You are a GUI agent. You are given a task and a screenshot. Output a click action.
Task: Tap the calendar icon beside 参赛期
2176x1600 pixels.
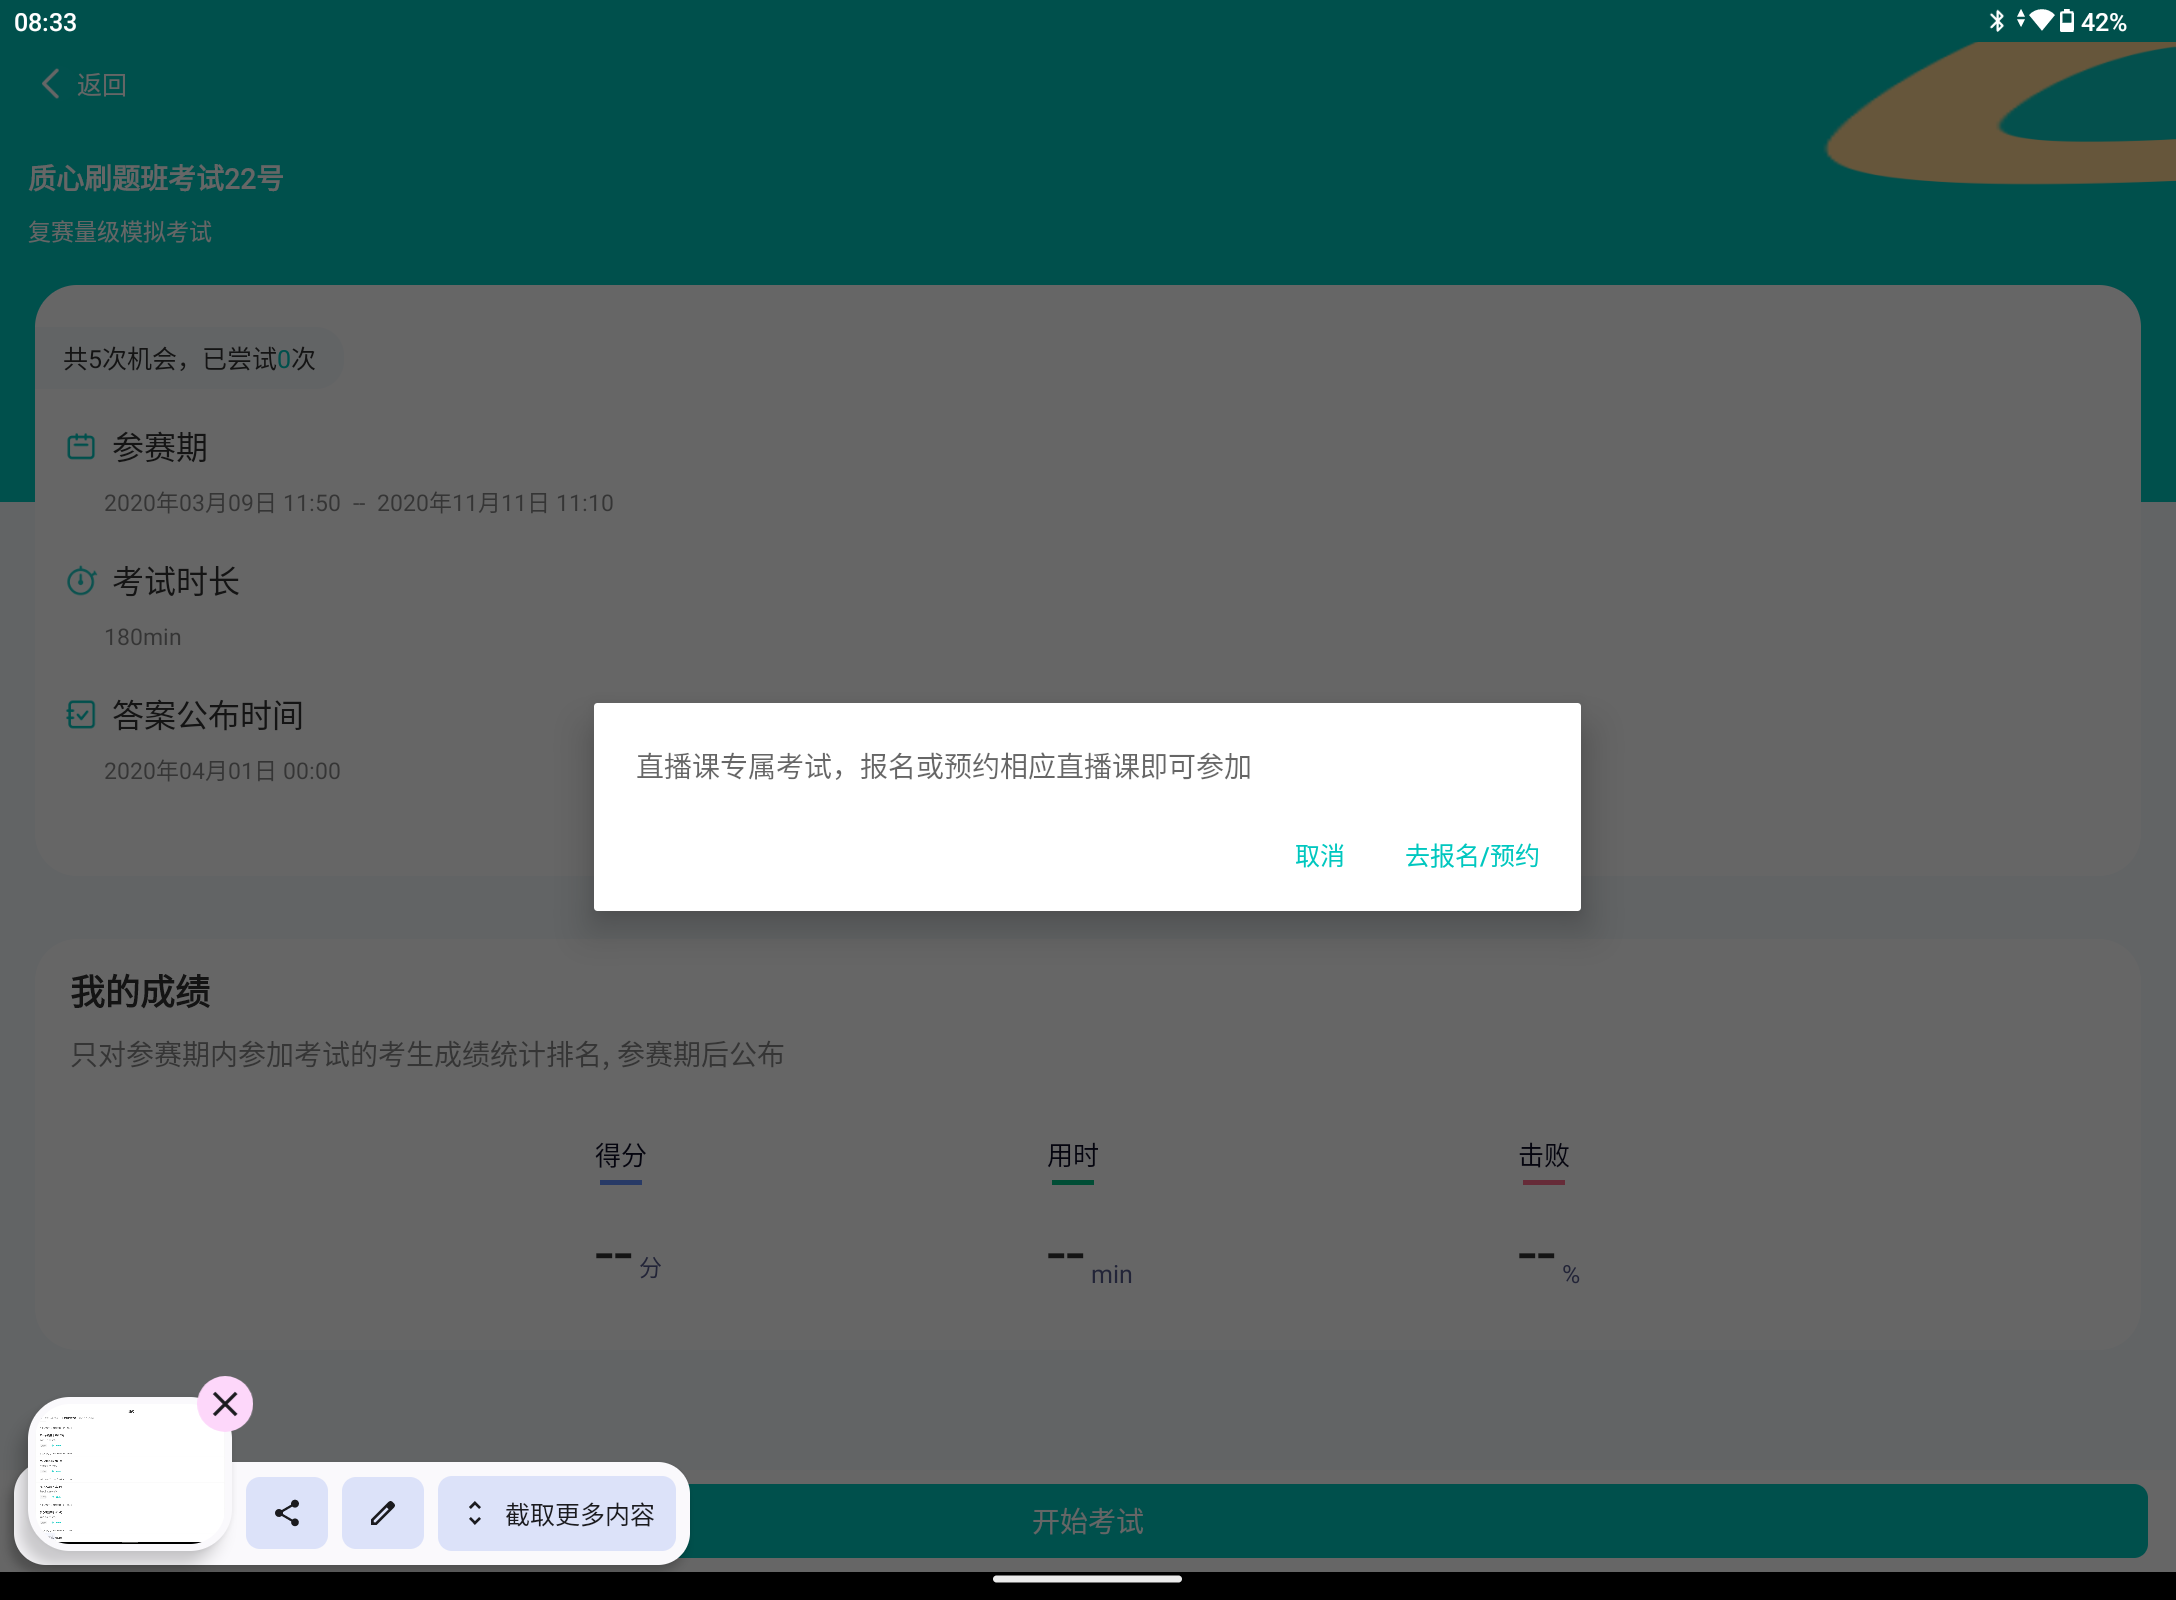(x=81, y=446)
